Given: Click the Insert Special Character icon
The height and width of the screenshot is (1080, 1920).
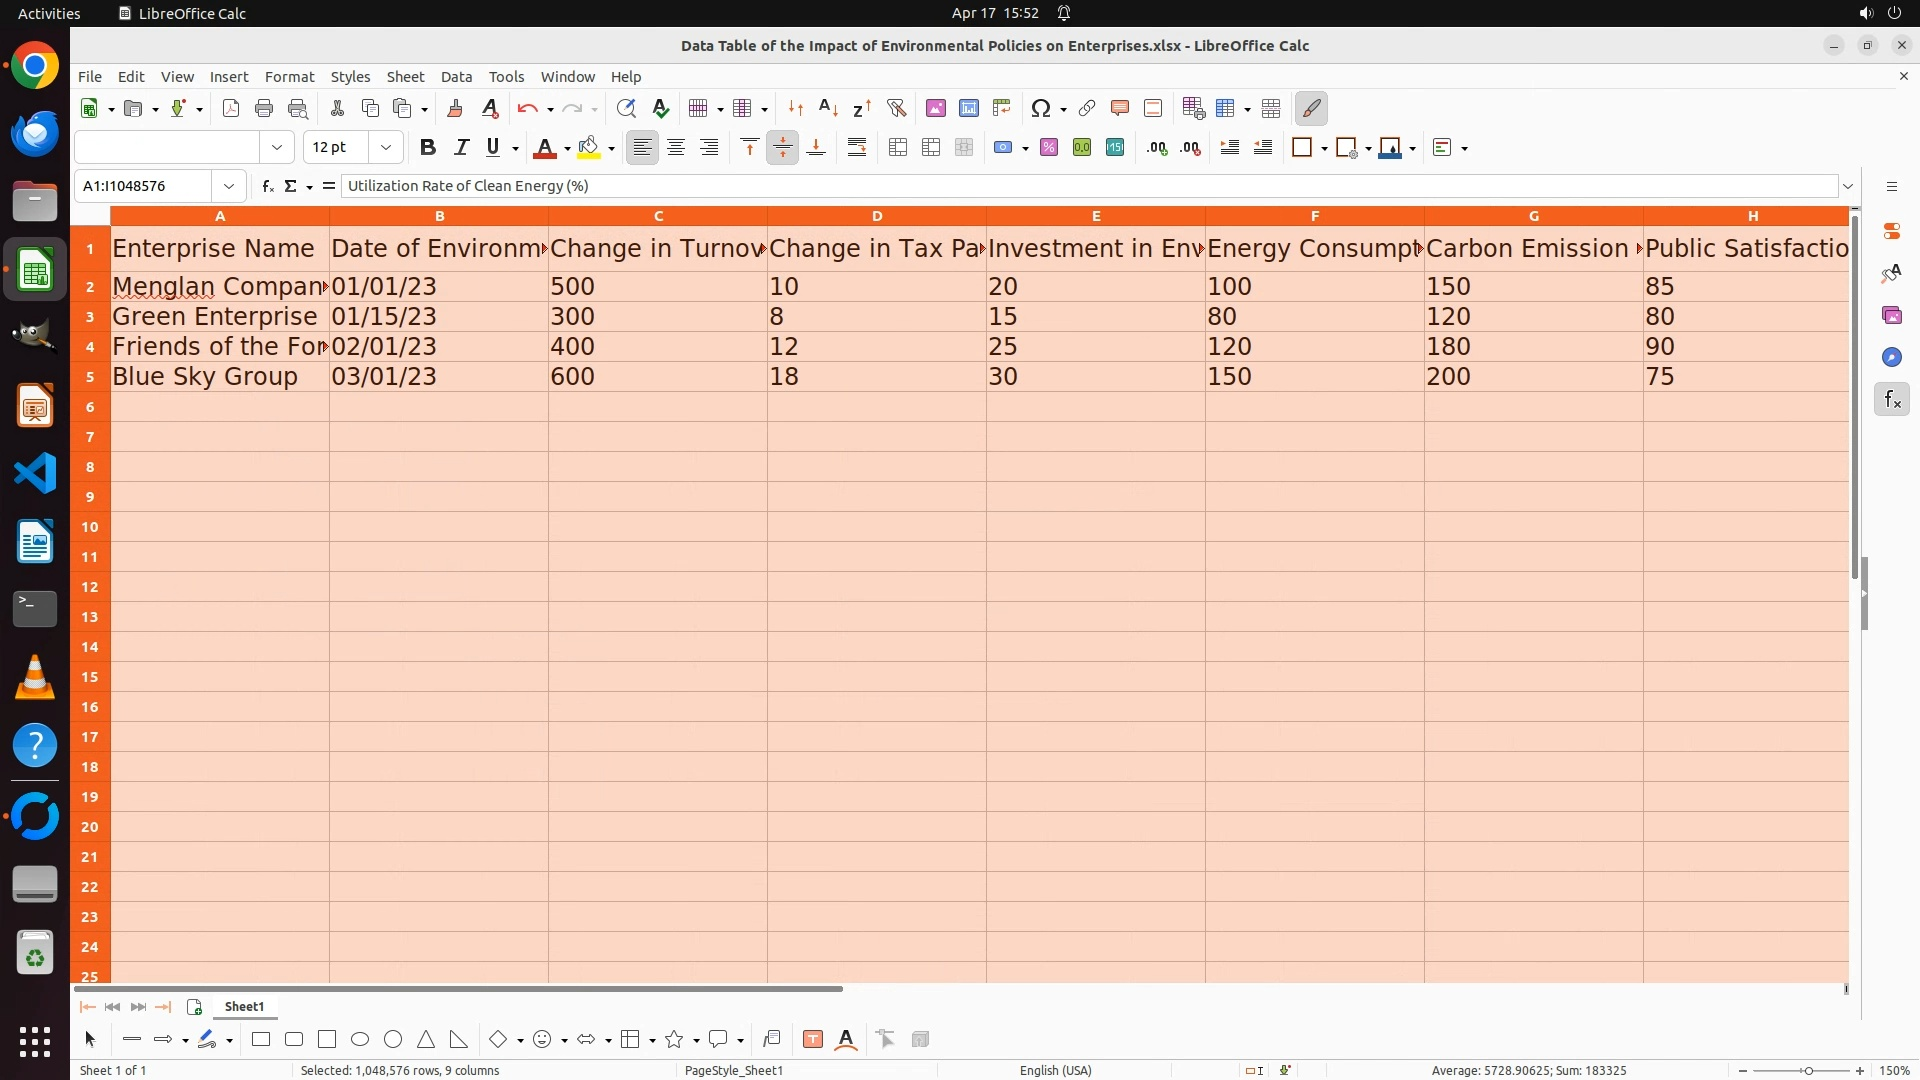Looking at the screenshot, I should click(1041, 108).
